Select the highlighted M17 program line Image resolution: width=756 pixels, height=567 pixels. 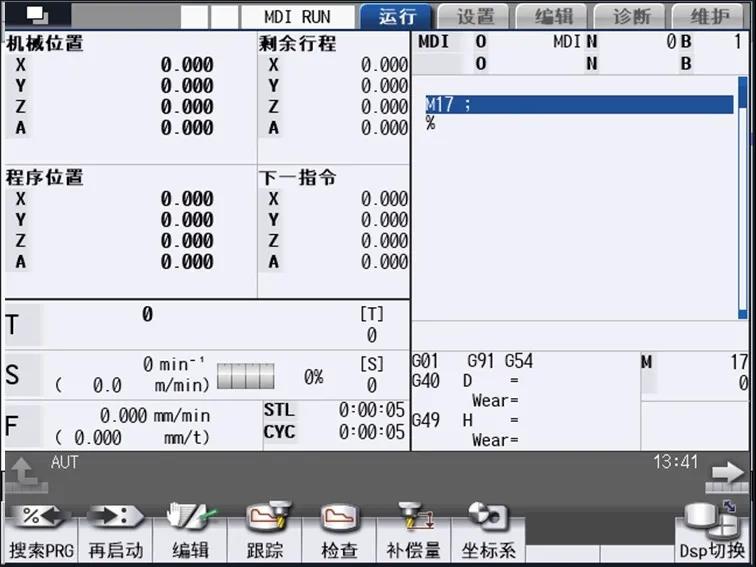(x=578, y=104)
